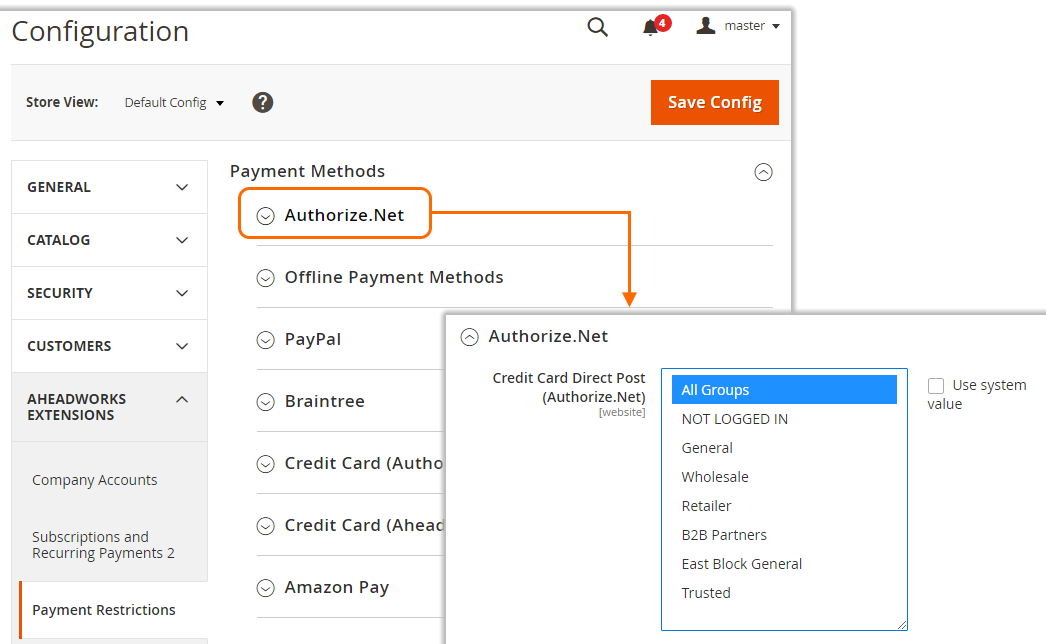The width and height of the screenshot is (1046, 644).
Task: Click the help question mark icon
Action: 262,102
